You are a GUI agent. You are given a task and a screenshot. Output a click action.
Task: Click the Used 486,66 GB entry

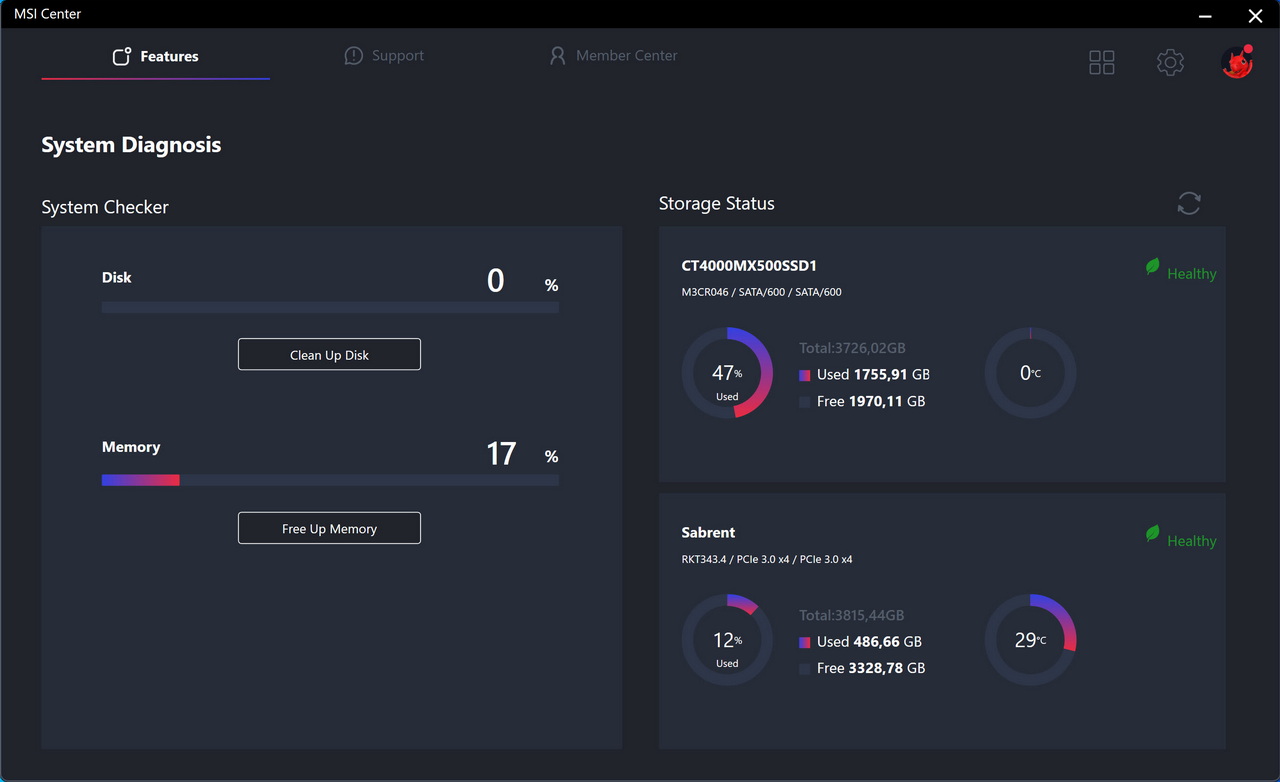(x=860, y=641)
